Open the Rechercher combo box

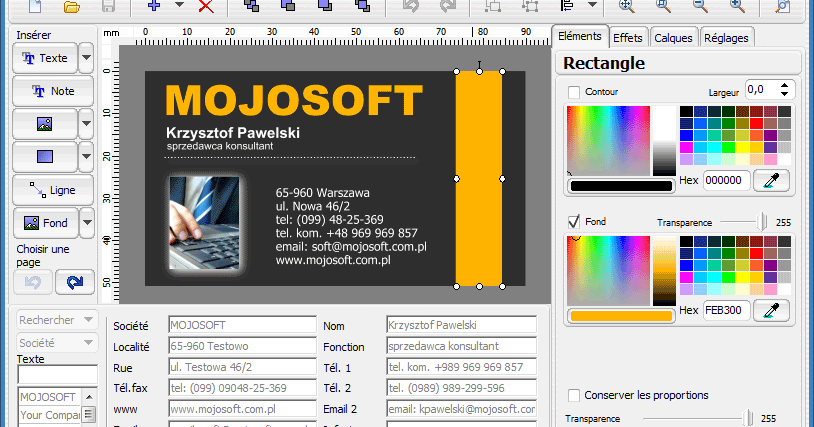click(57, 320)
